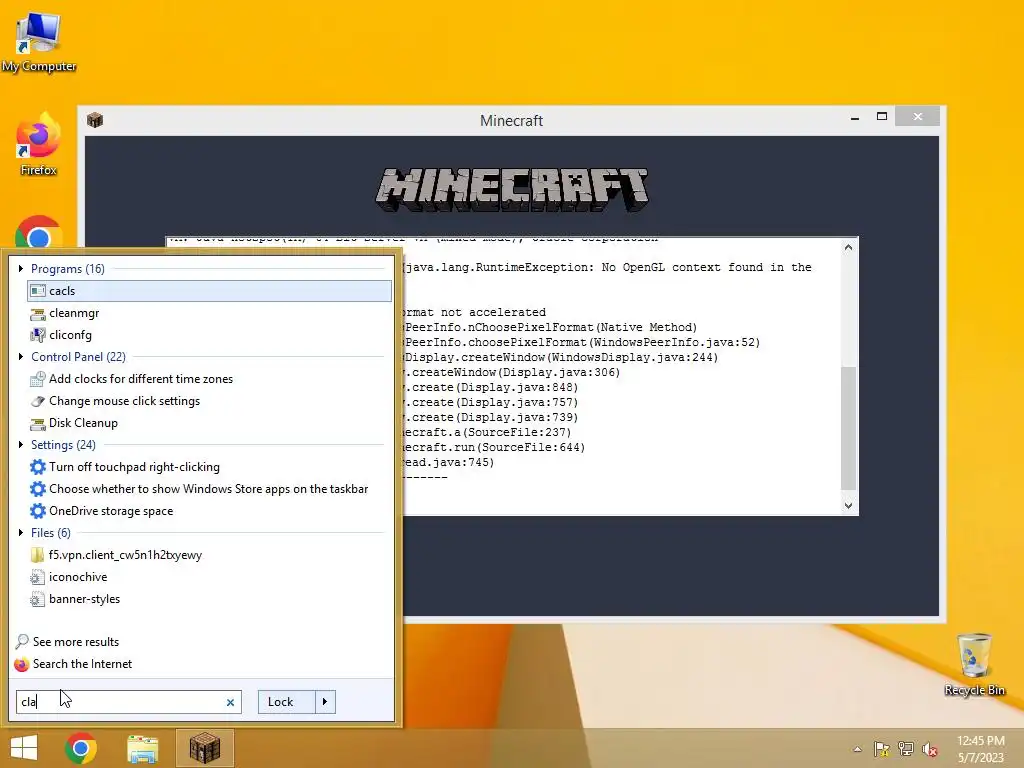Open File Explorer from the taskbar

click(142, 748)
